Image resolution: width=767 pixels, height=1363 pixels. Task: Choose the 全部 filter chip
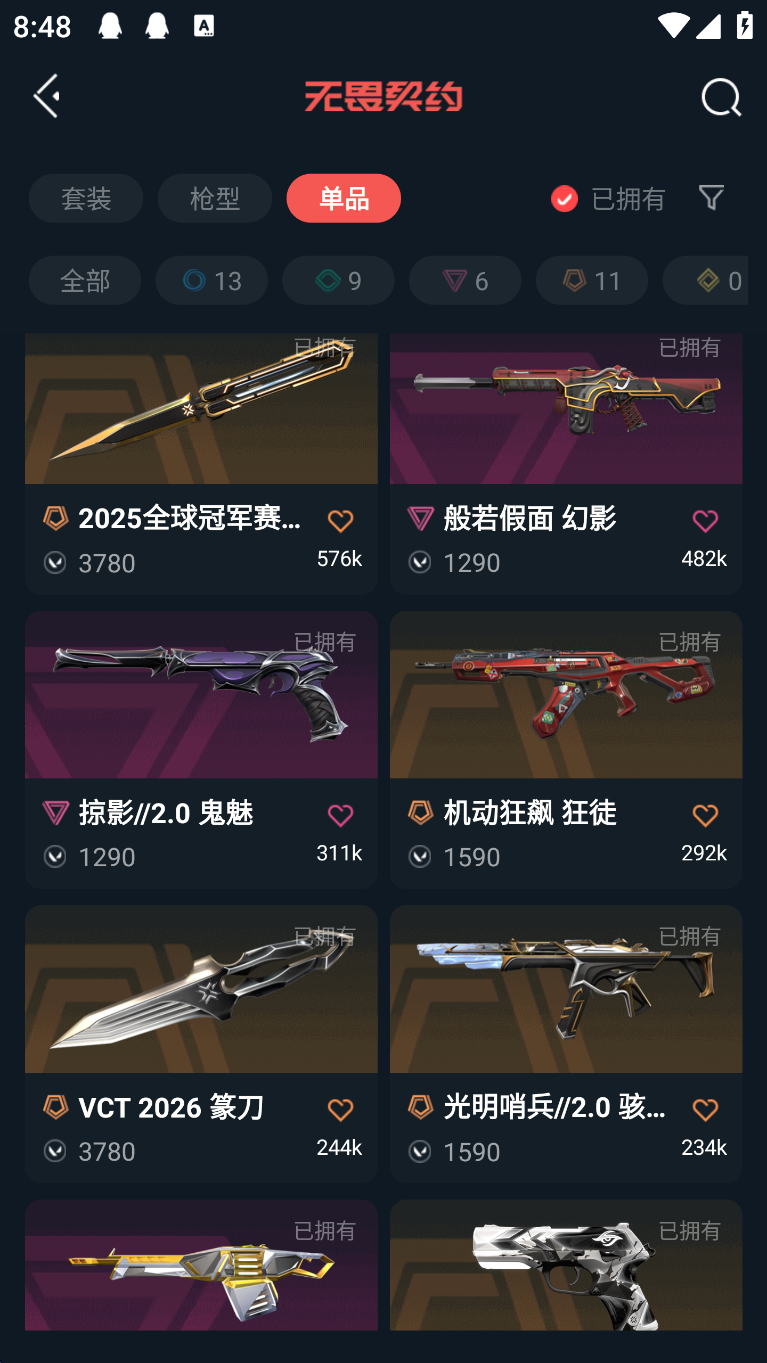tap(85, 280)
